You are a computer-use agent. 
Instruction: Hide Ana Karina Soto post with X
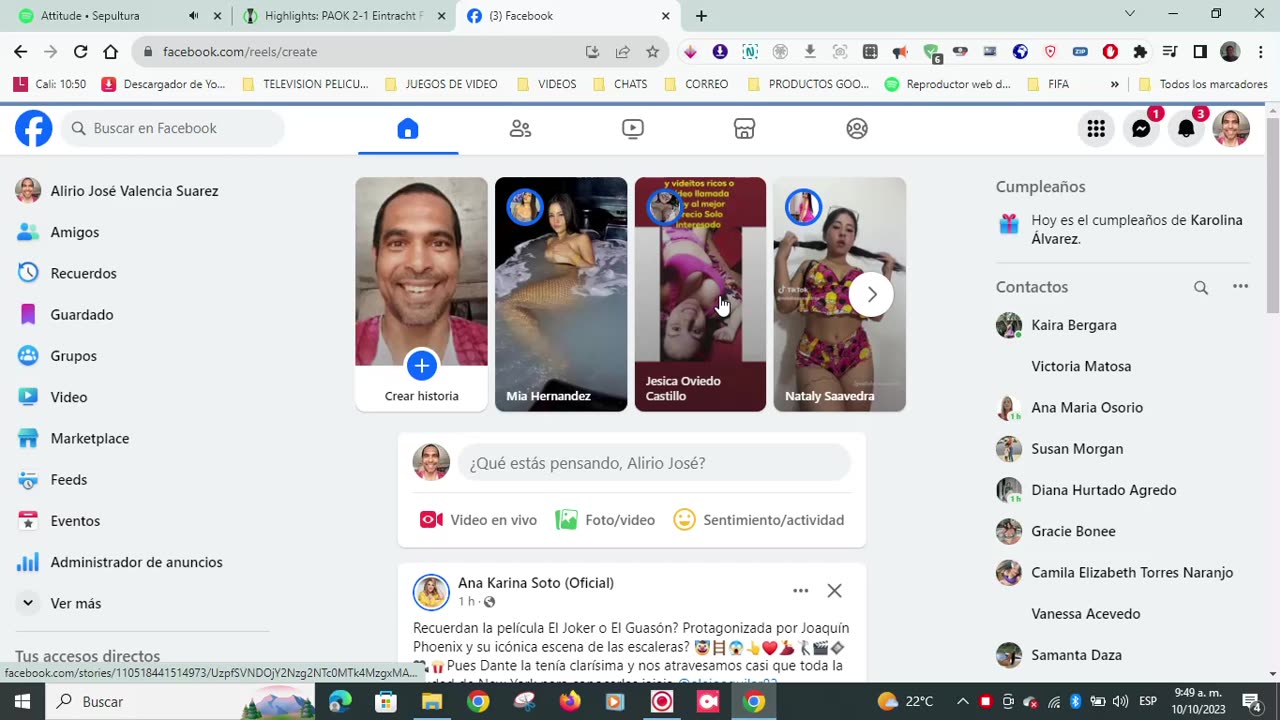pyautogui.click(x=834, y=591)
